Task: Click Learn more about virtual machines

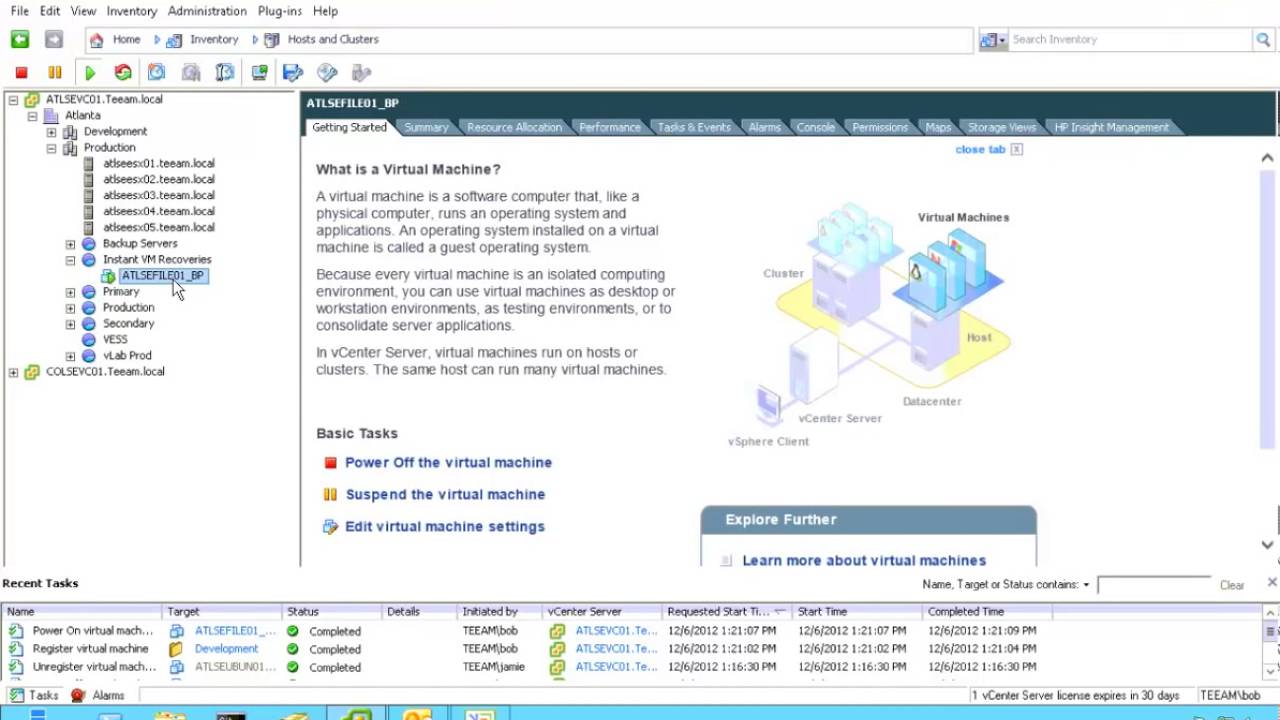Action: (x=864, y=561)
